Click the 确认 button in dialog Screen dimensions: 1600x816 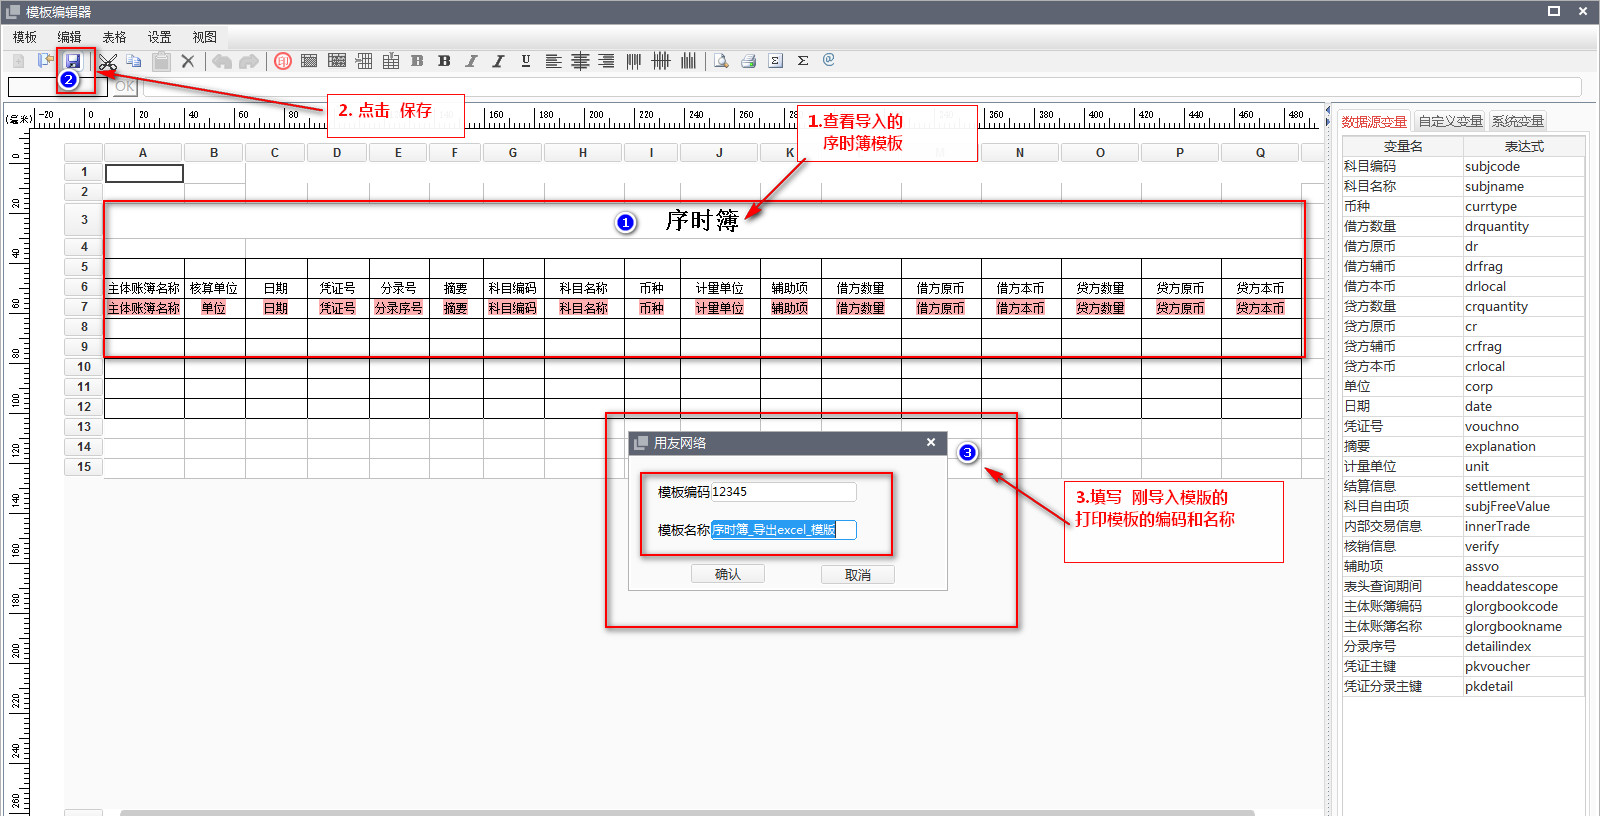[728, 575]
